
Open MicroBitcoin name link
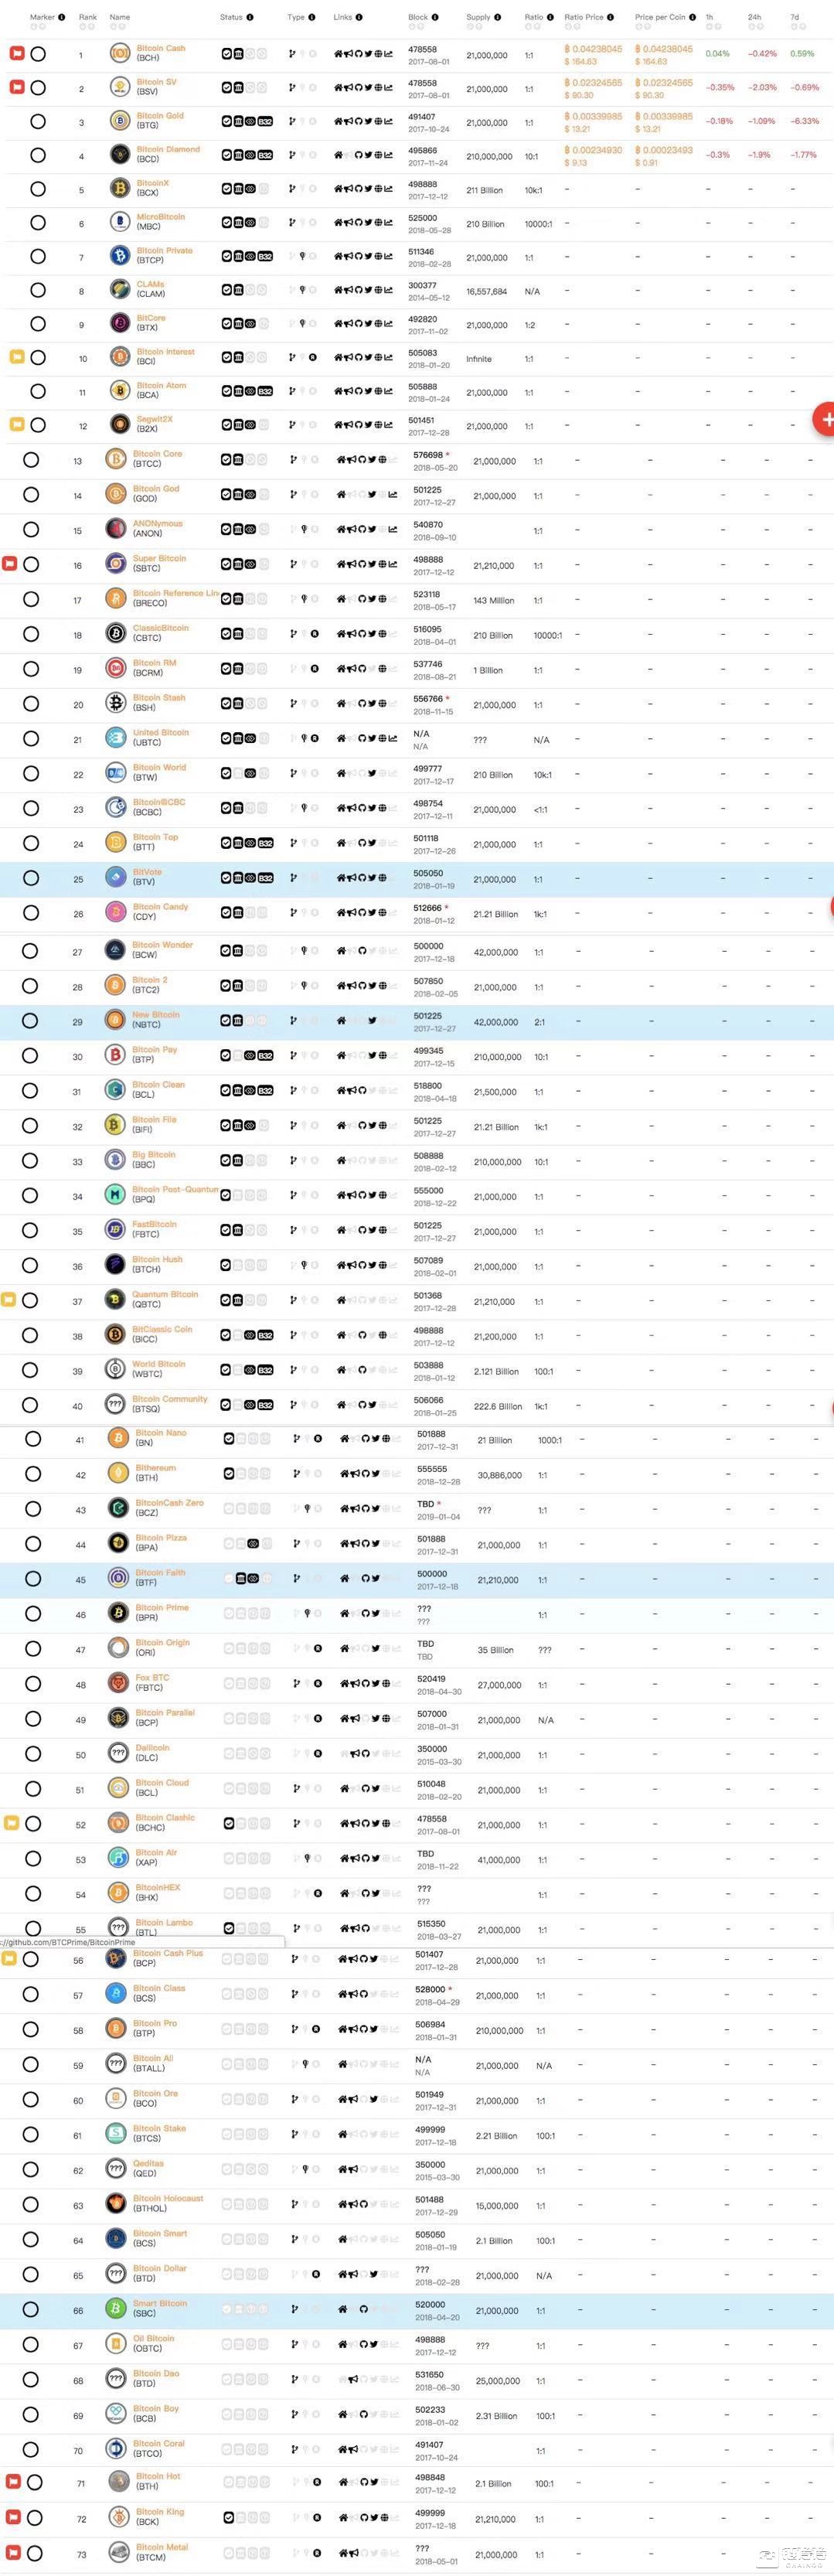(x=161, y=217)
